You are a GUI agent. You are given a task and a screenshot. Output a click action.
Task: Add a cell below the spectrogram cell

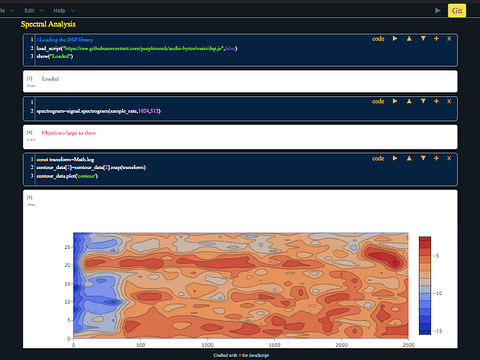(x=436, y=101)
